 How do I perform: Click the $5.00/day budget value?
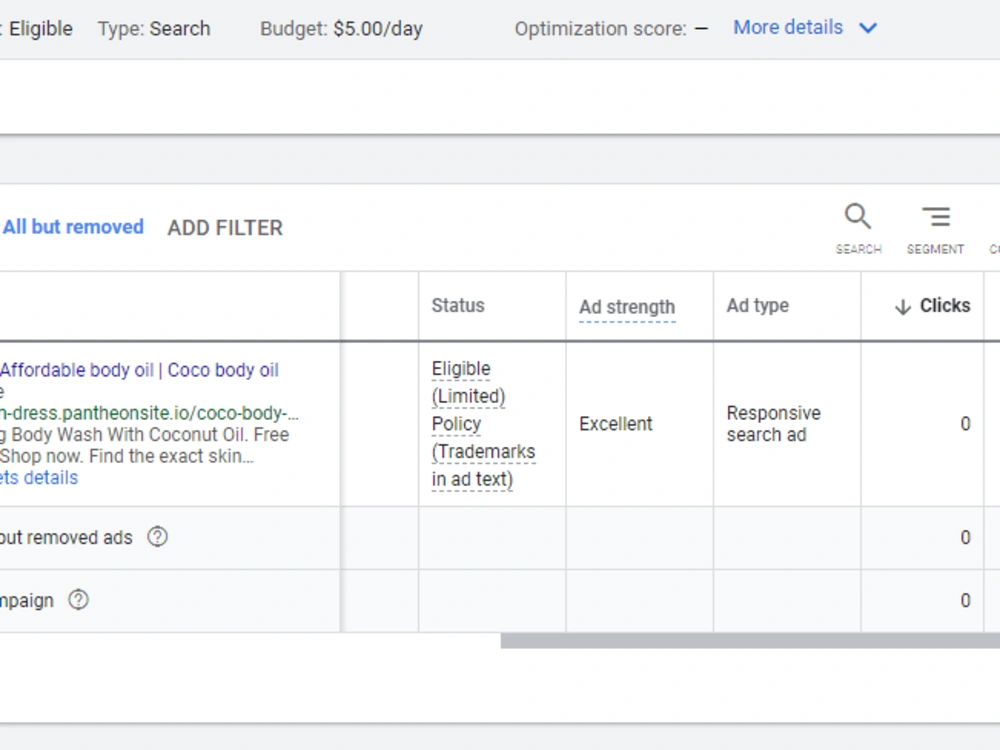pyautogui.click(x=378, y=29)
